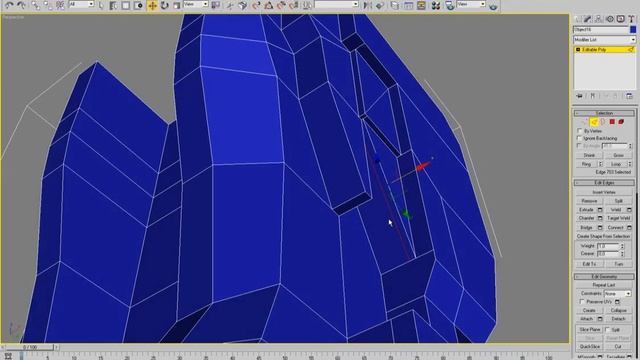
Task: Open the Render Scene dialog icon
Action: [449, 5]
